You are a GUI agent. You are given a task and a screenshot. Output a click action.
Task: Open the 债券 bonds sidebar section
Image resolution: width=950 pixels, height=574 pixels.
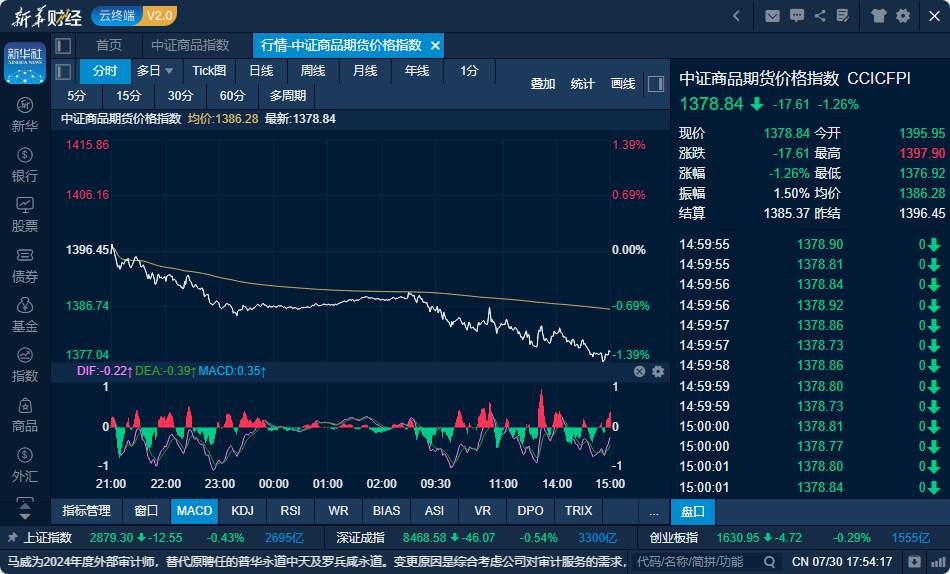click(25, 266)
